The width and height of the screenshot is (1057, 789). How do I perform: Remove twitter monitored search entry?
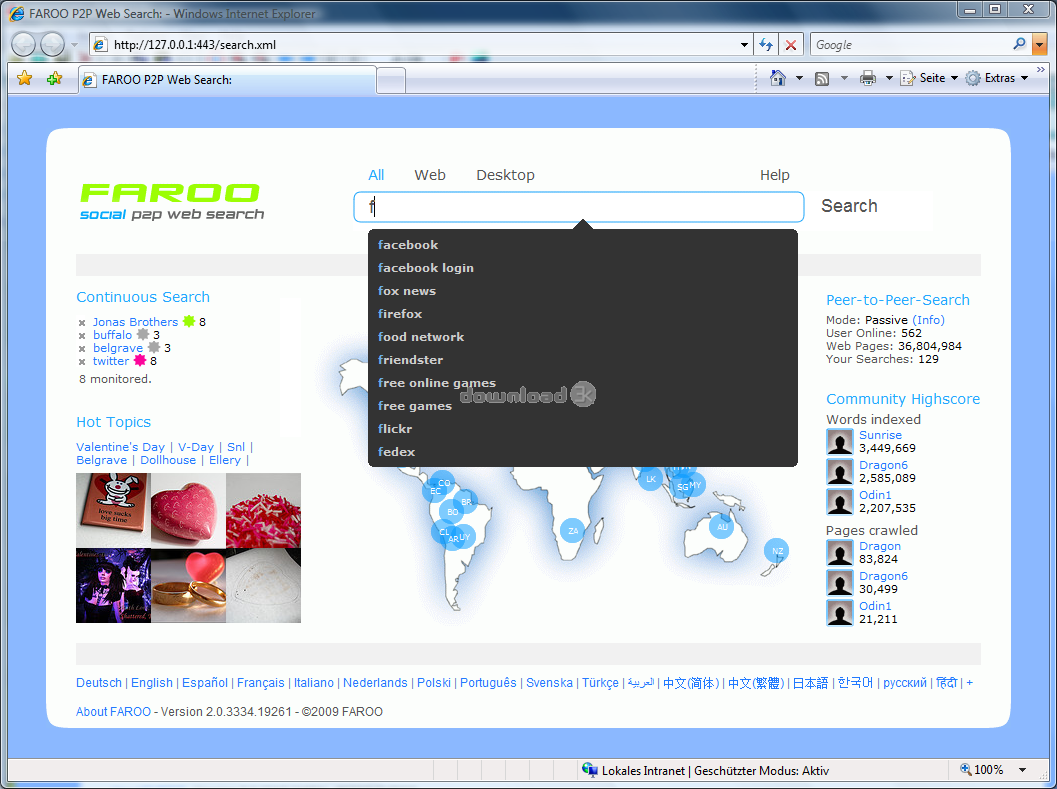pyautogui.click(x=82, y=362)
